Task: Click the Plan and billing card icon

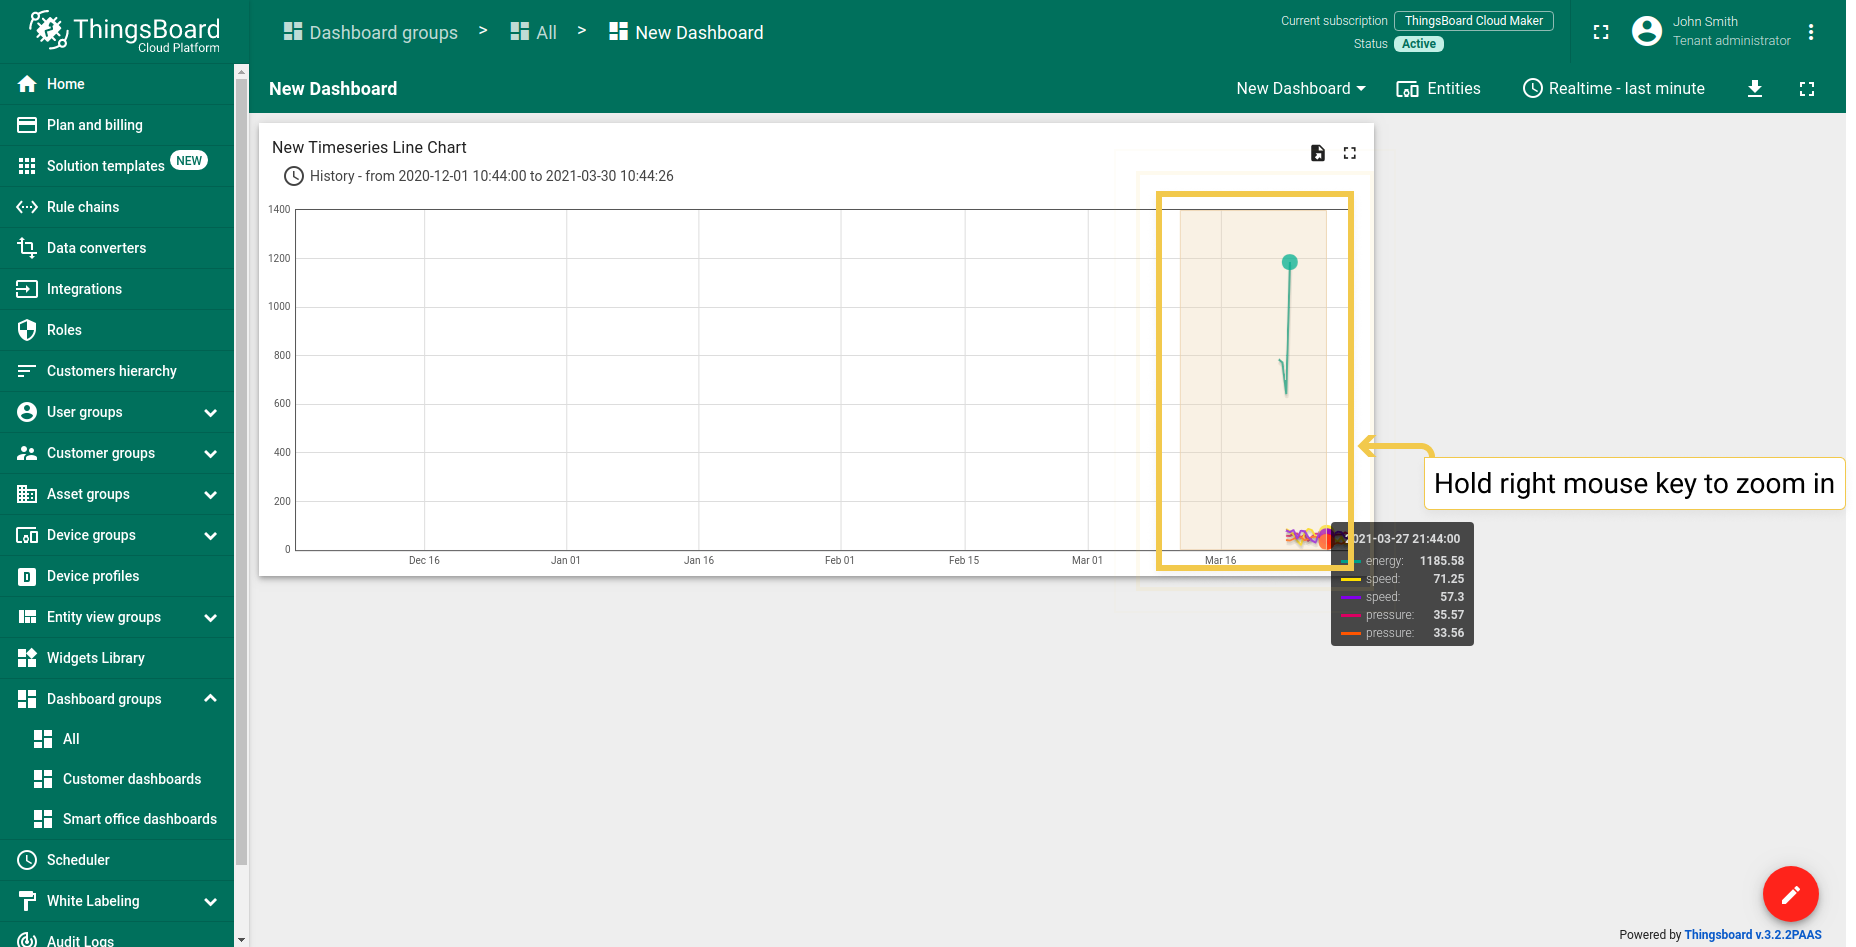Action: [x=27, y=125]
